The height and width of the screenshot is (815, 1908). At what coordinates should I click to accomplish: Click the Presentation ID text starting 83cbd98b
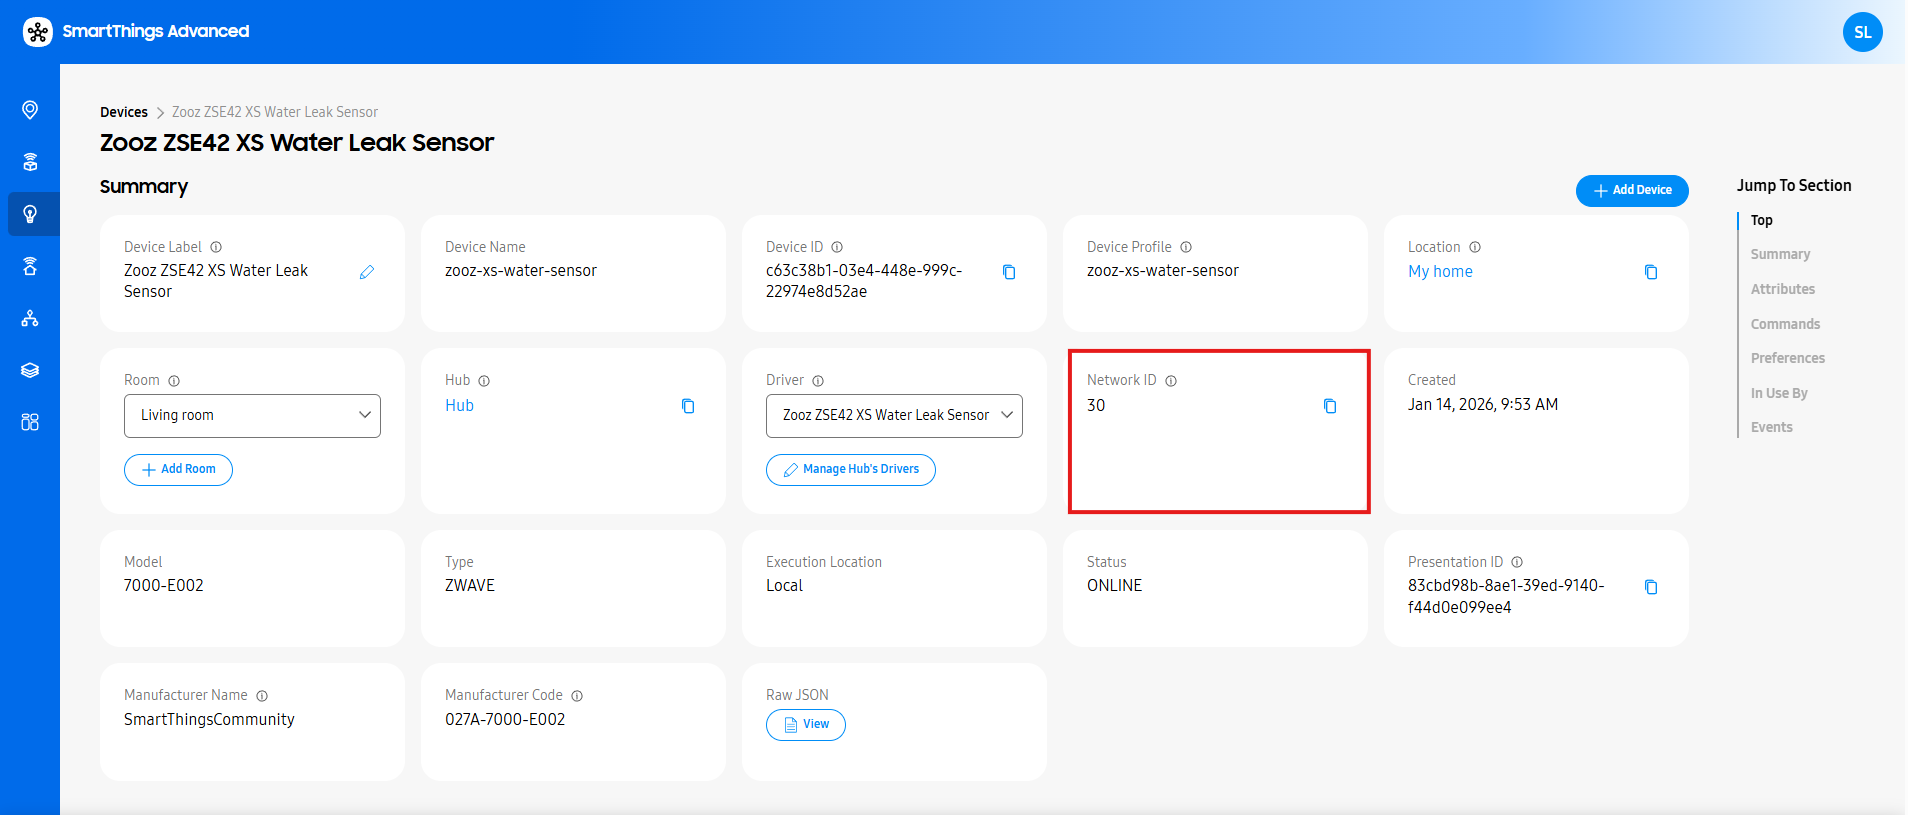[1506, 596]
